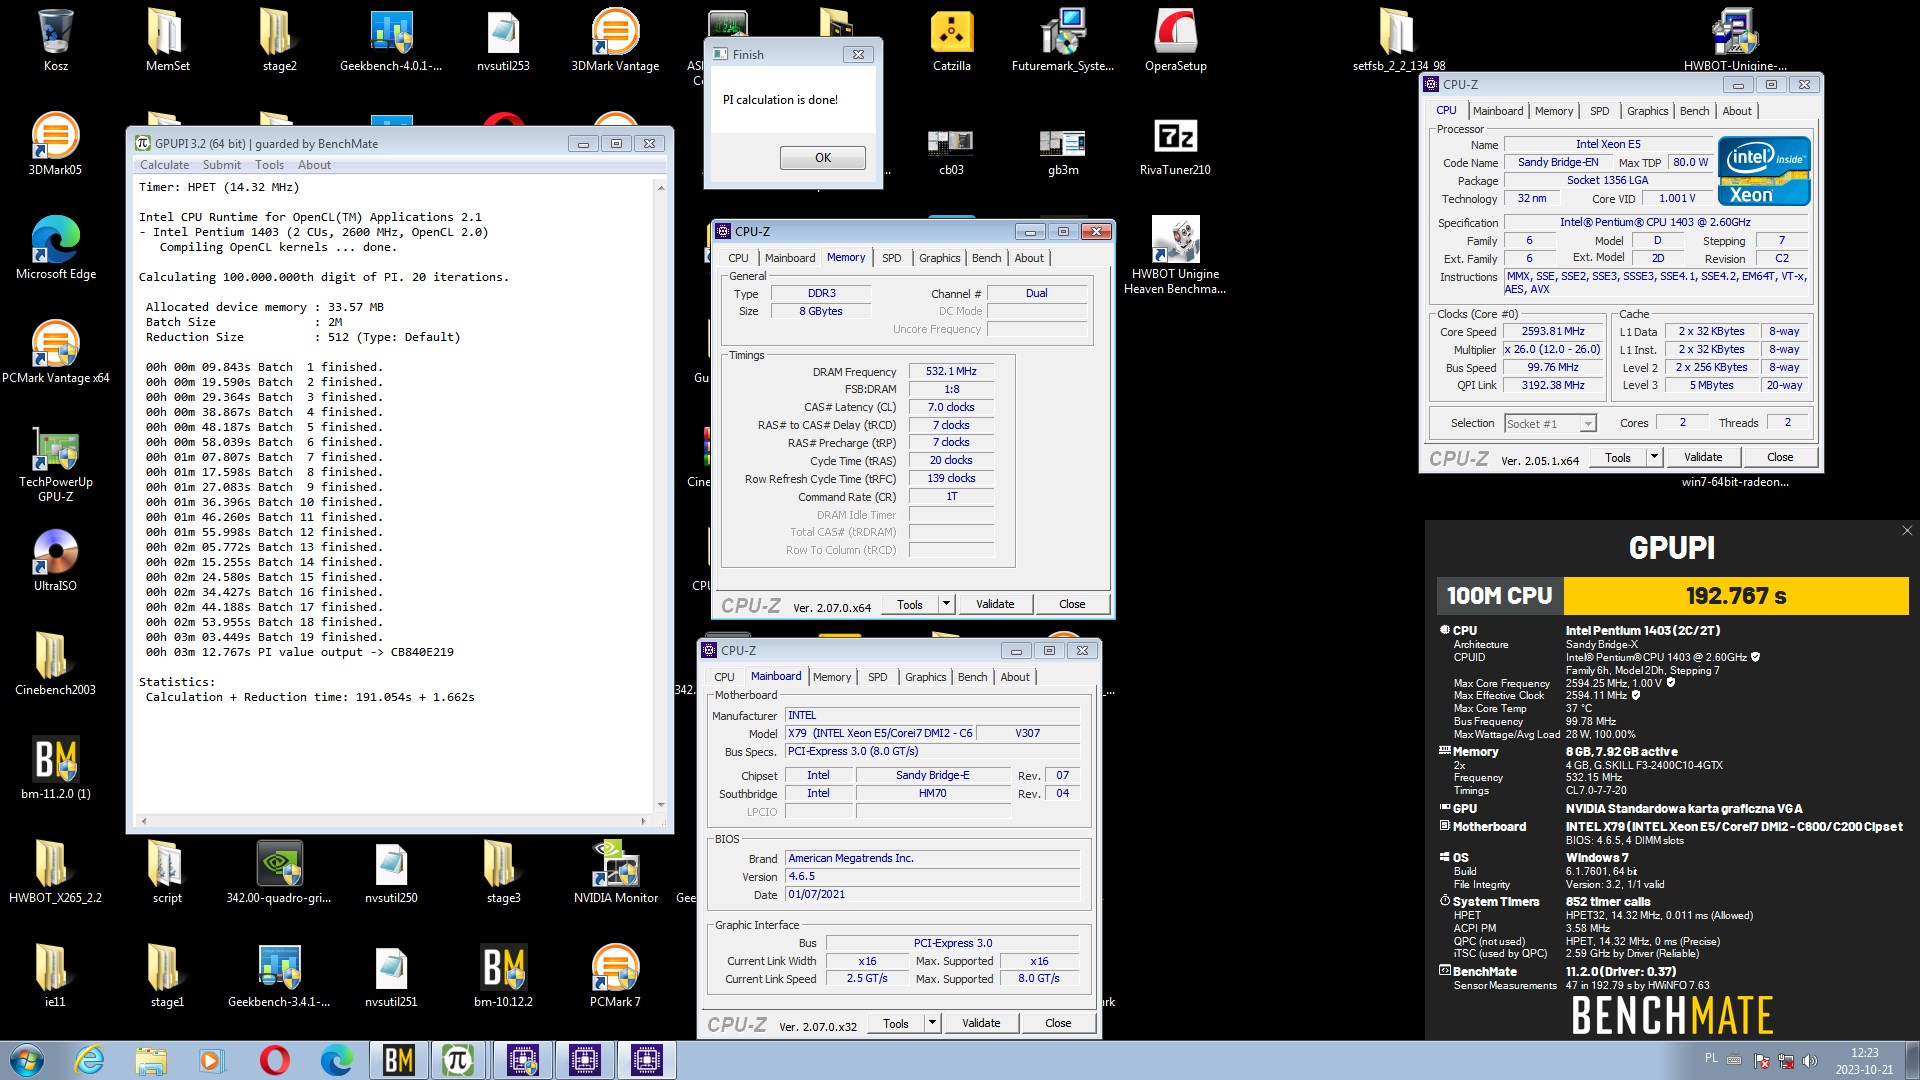
Task: Click Close in CPU-Z Mainboard window
Action: [x=1058, y=1023]
